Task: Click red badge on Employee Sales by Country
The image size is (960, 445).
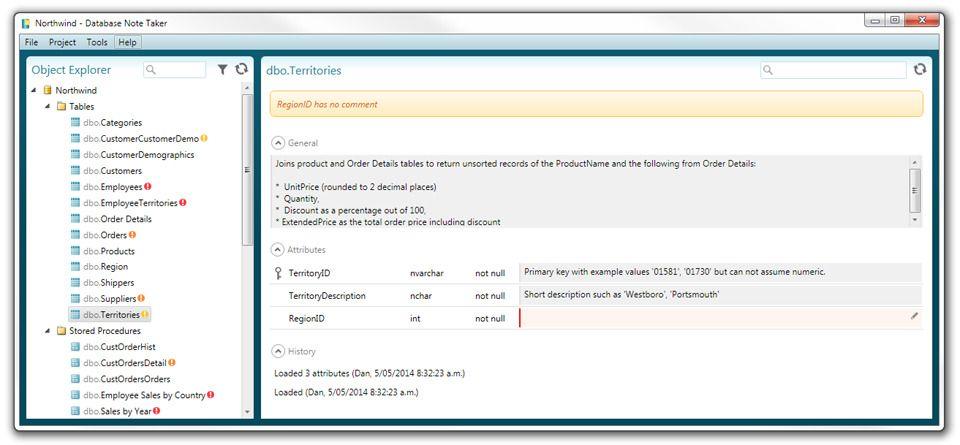Action: coord(211,395)
